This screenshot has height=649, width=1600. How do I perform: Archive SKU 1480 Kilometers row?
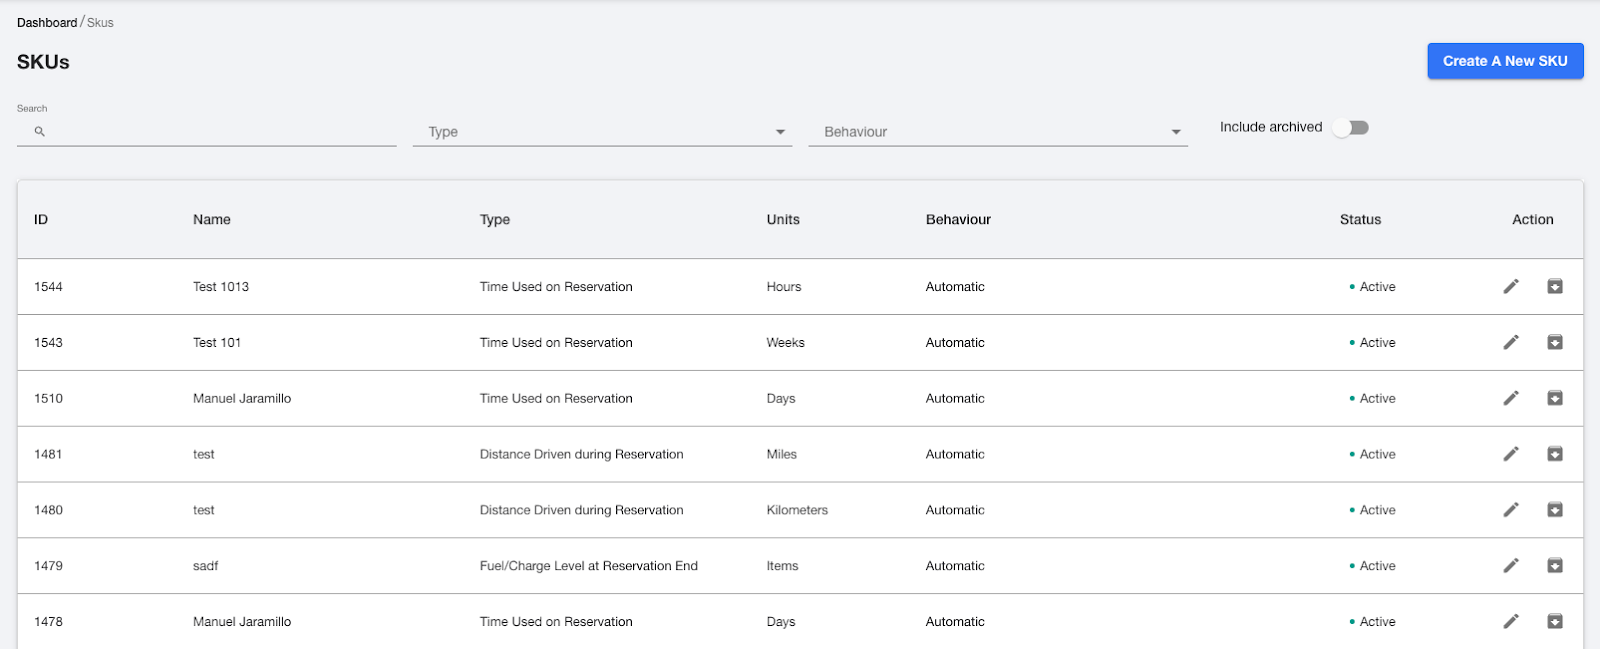[1555, 510]
